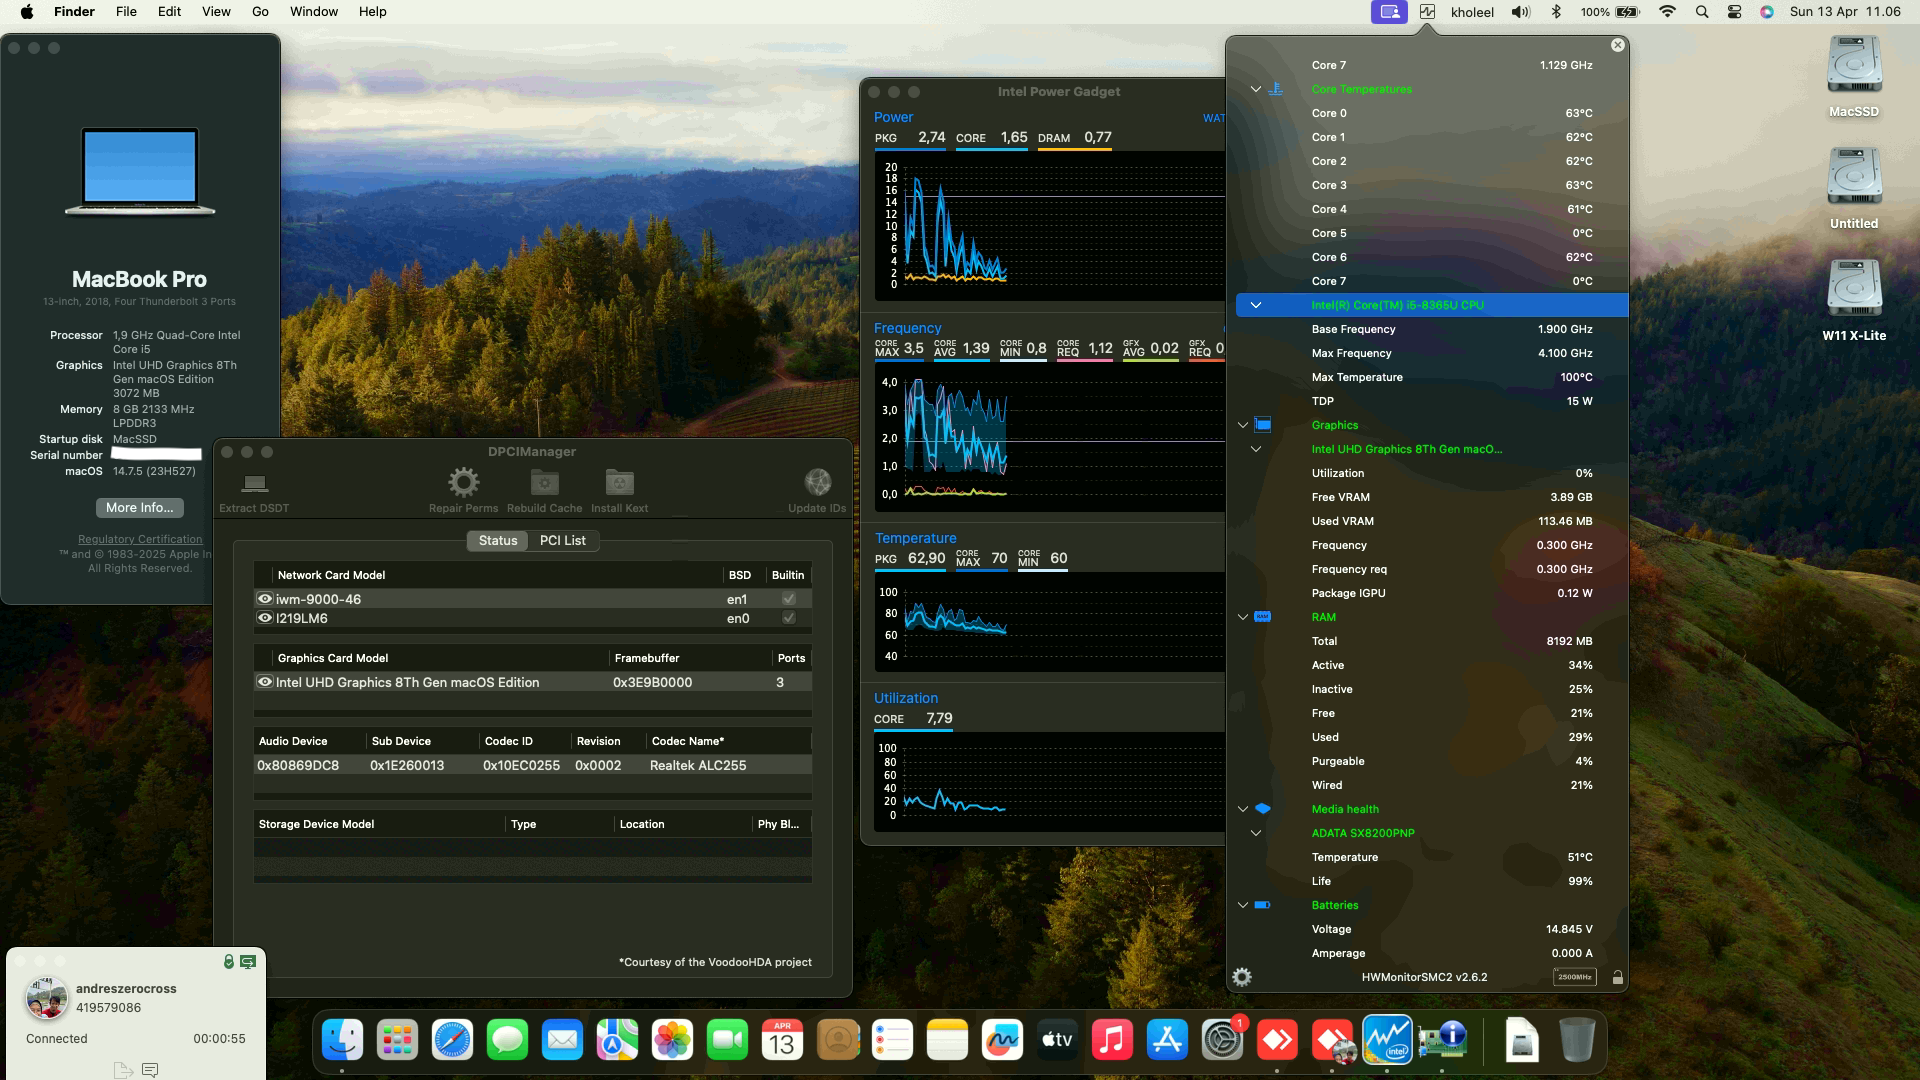The height and width of the screenshot is (1080, 1920).
Task: Uncheck the Builtin checkbox for en0
Action: point(788,618)
